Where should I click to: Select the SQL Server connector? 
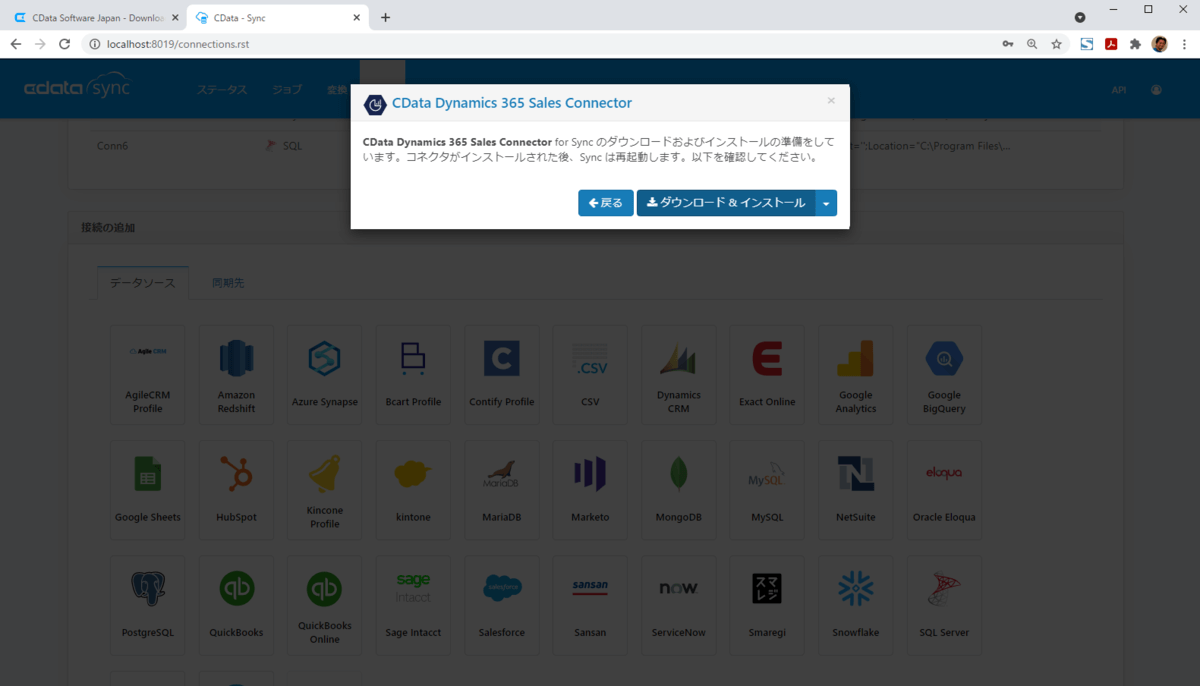(x=944, y=605)
